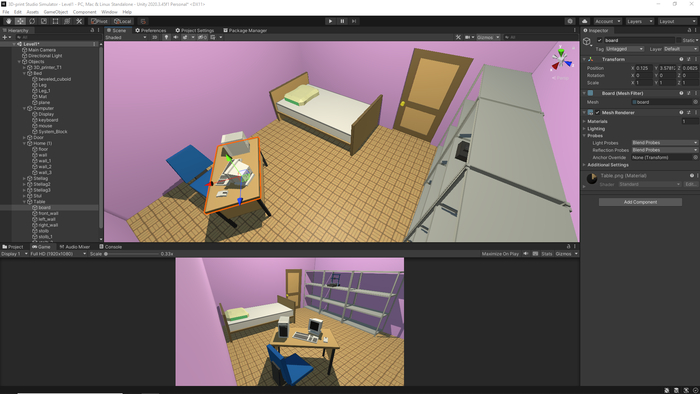Screen dimensions: 700x394
Task: Open the Cloud services icon
Action: [x=584, y=21]
